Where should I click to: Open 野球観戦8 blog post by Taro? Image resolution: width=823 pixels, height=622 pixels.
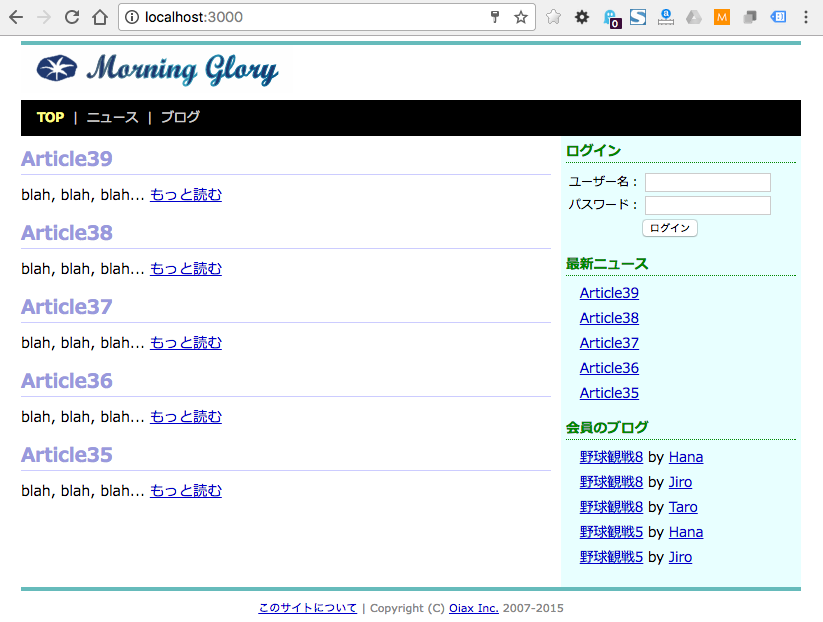(611, 507)
